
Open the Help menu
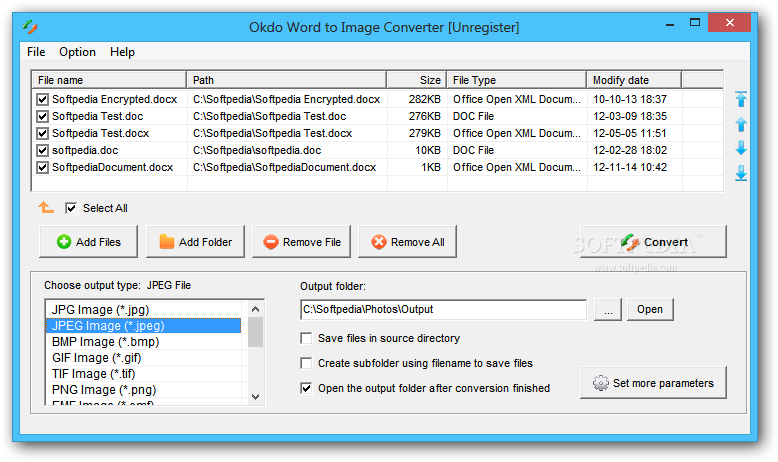point(122,52)
